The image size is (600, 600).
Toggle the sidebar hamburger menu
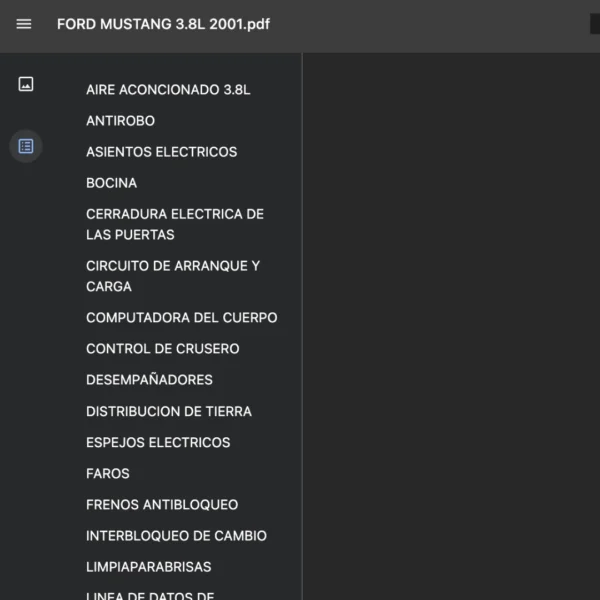click(x=24, y=24)
